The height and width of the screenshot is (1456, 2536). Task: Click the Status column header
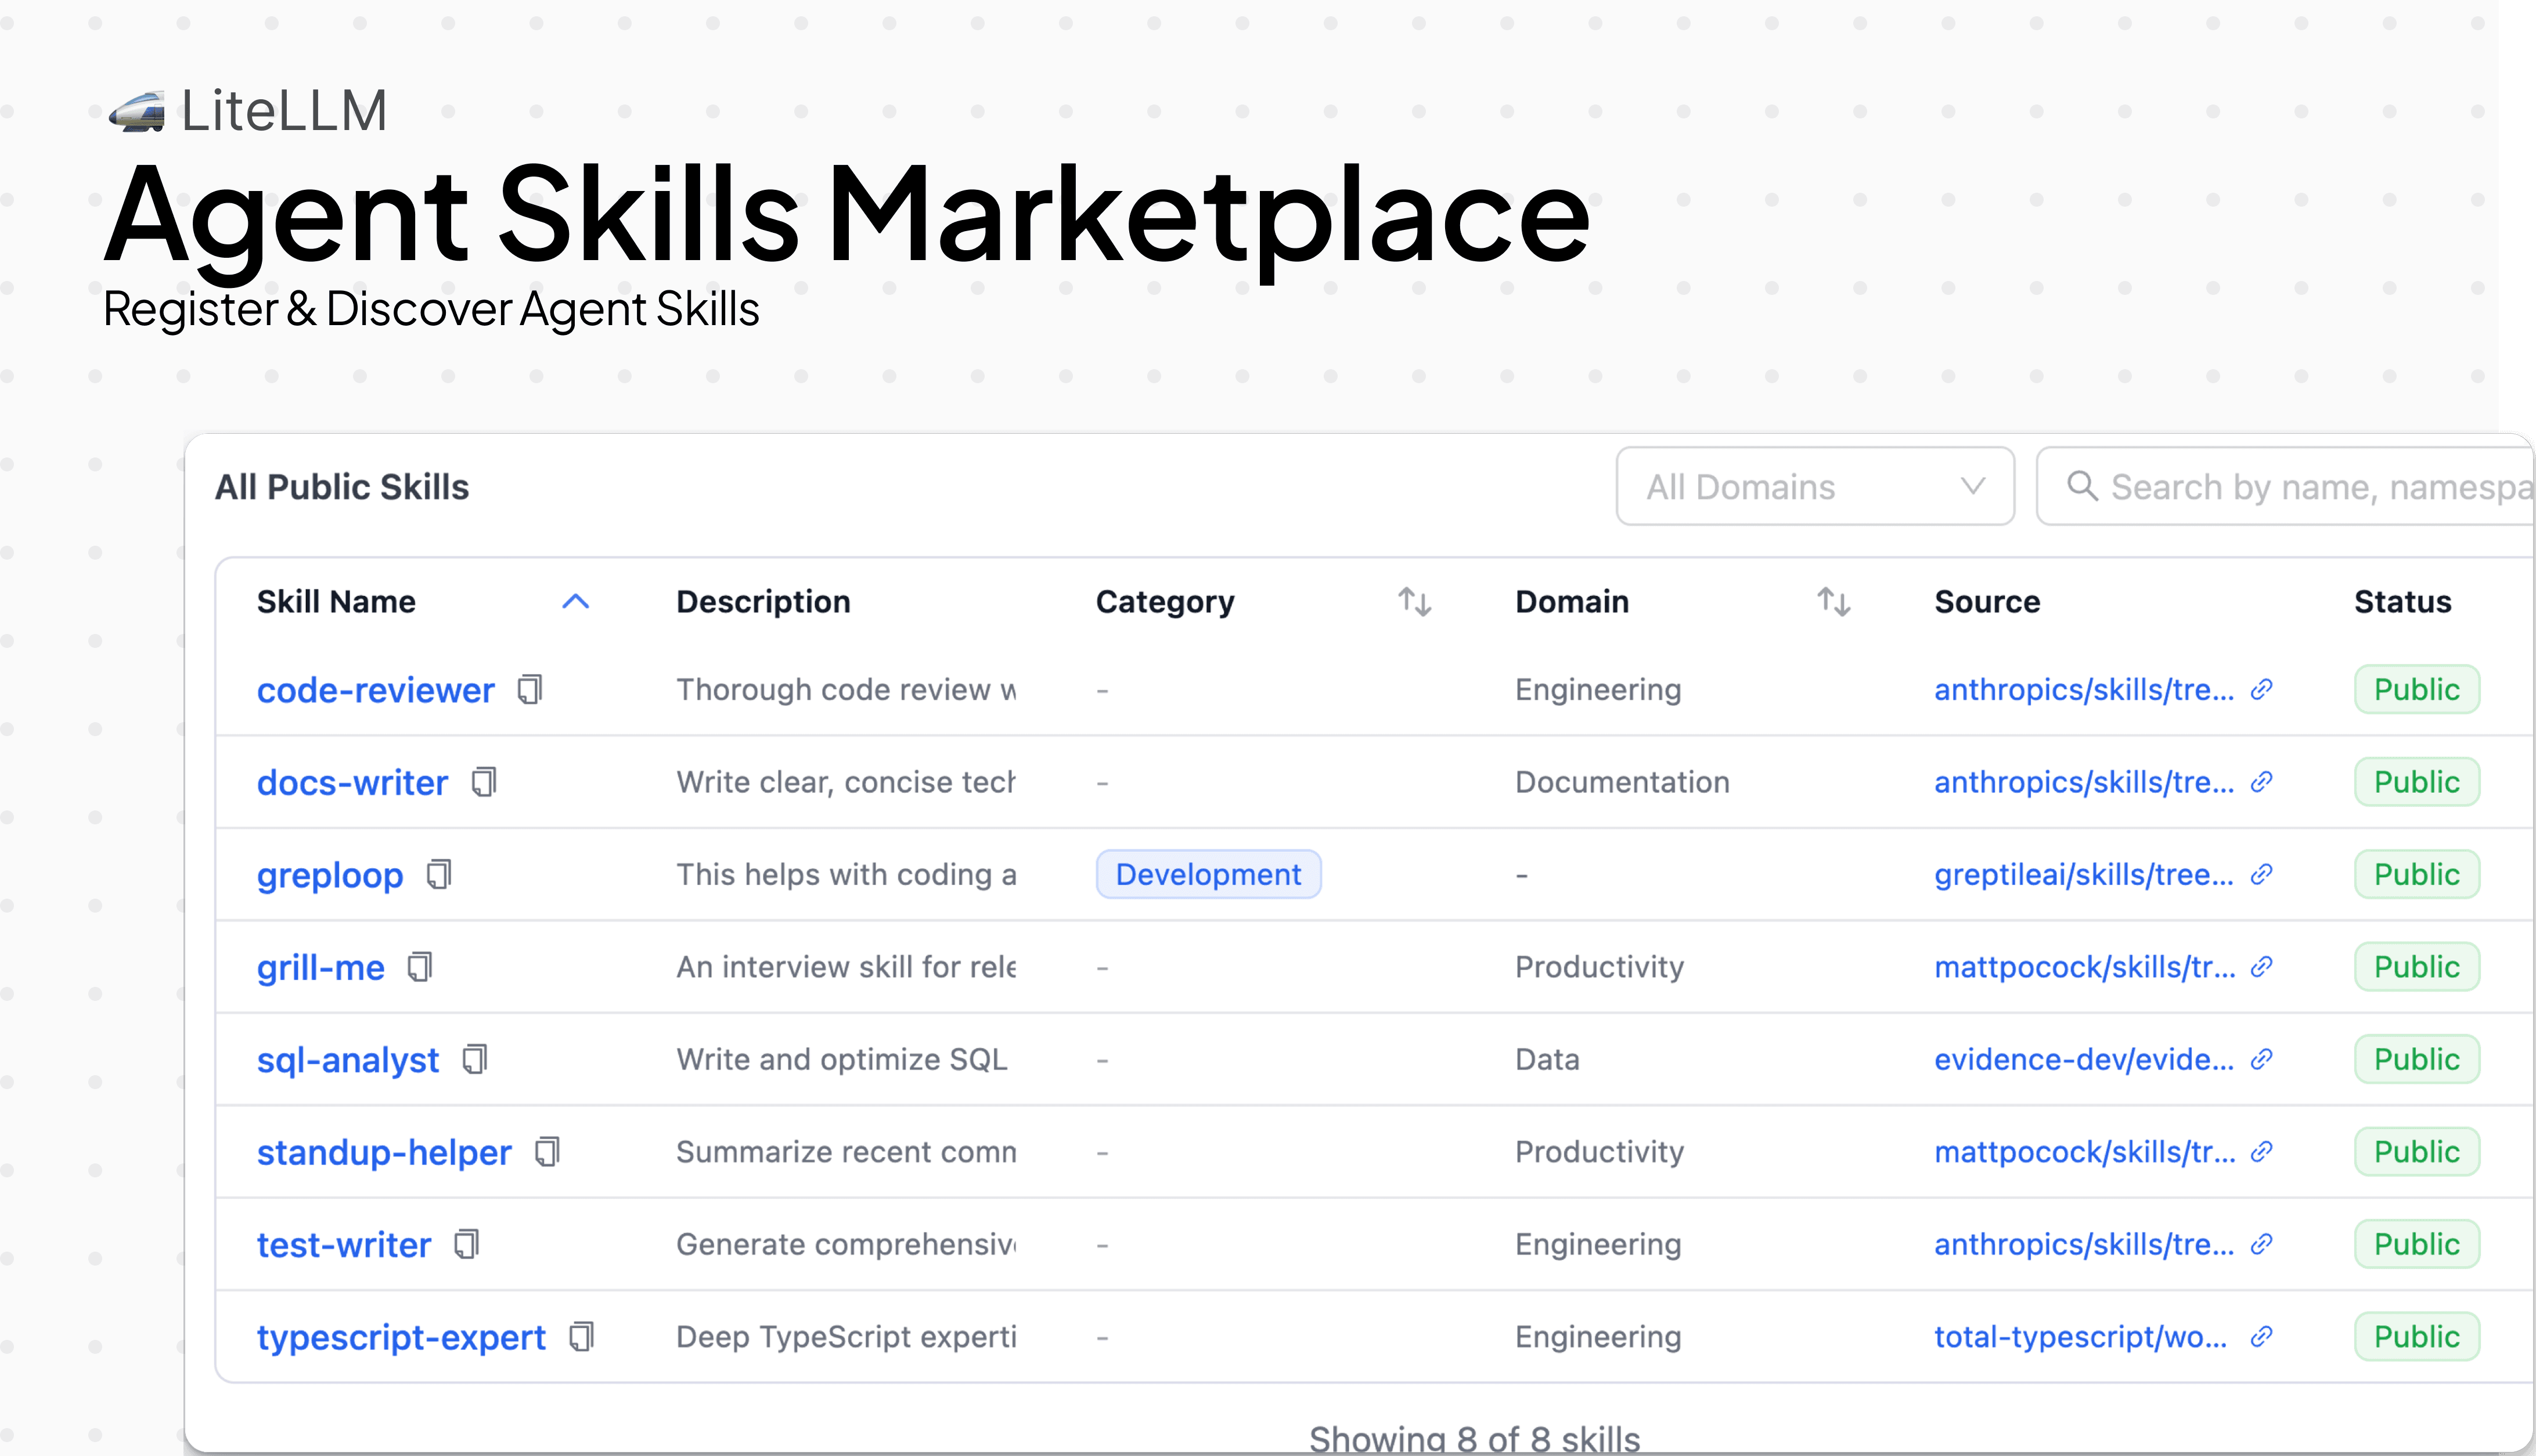(x=2402, y=602)
